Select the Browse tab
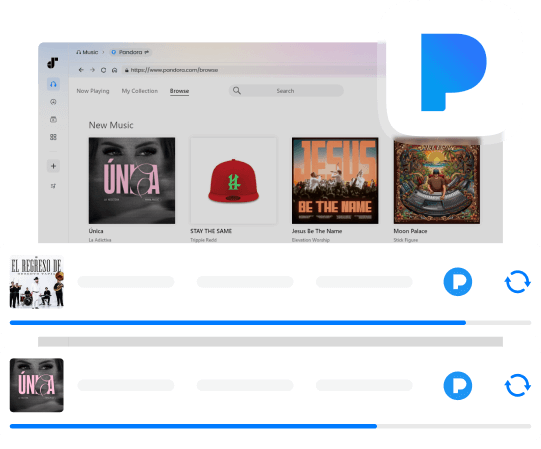The width and height of the screenshot is (541, 449). 179,91
